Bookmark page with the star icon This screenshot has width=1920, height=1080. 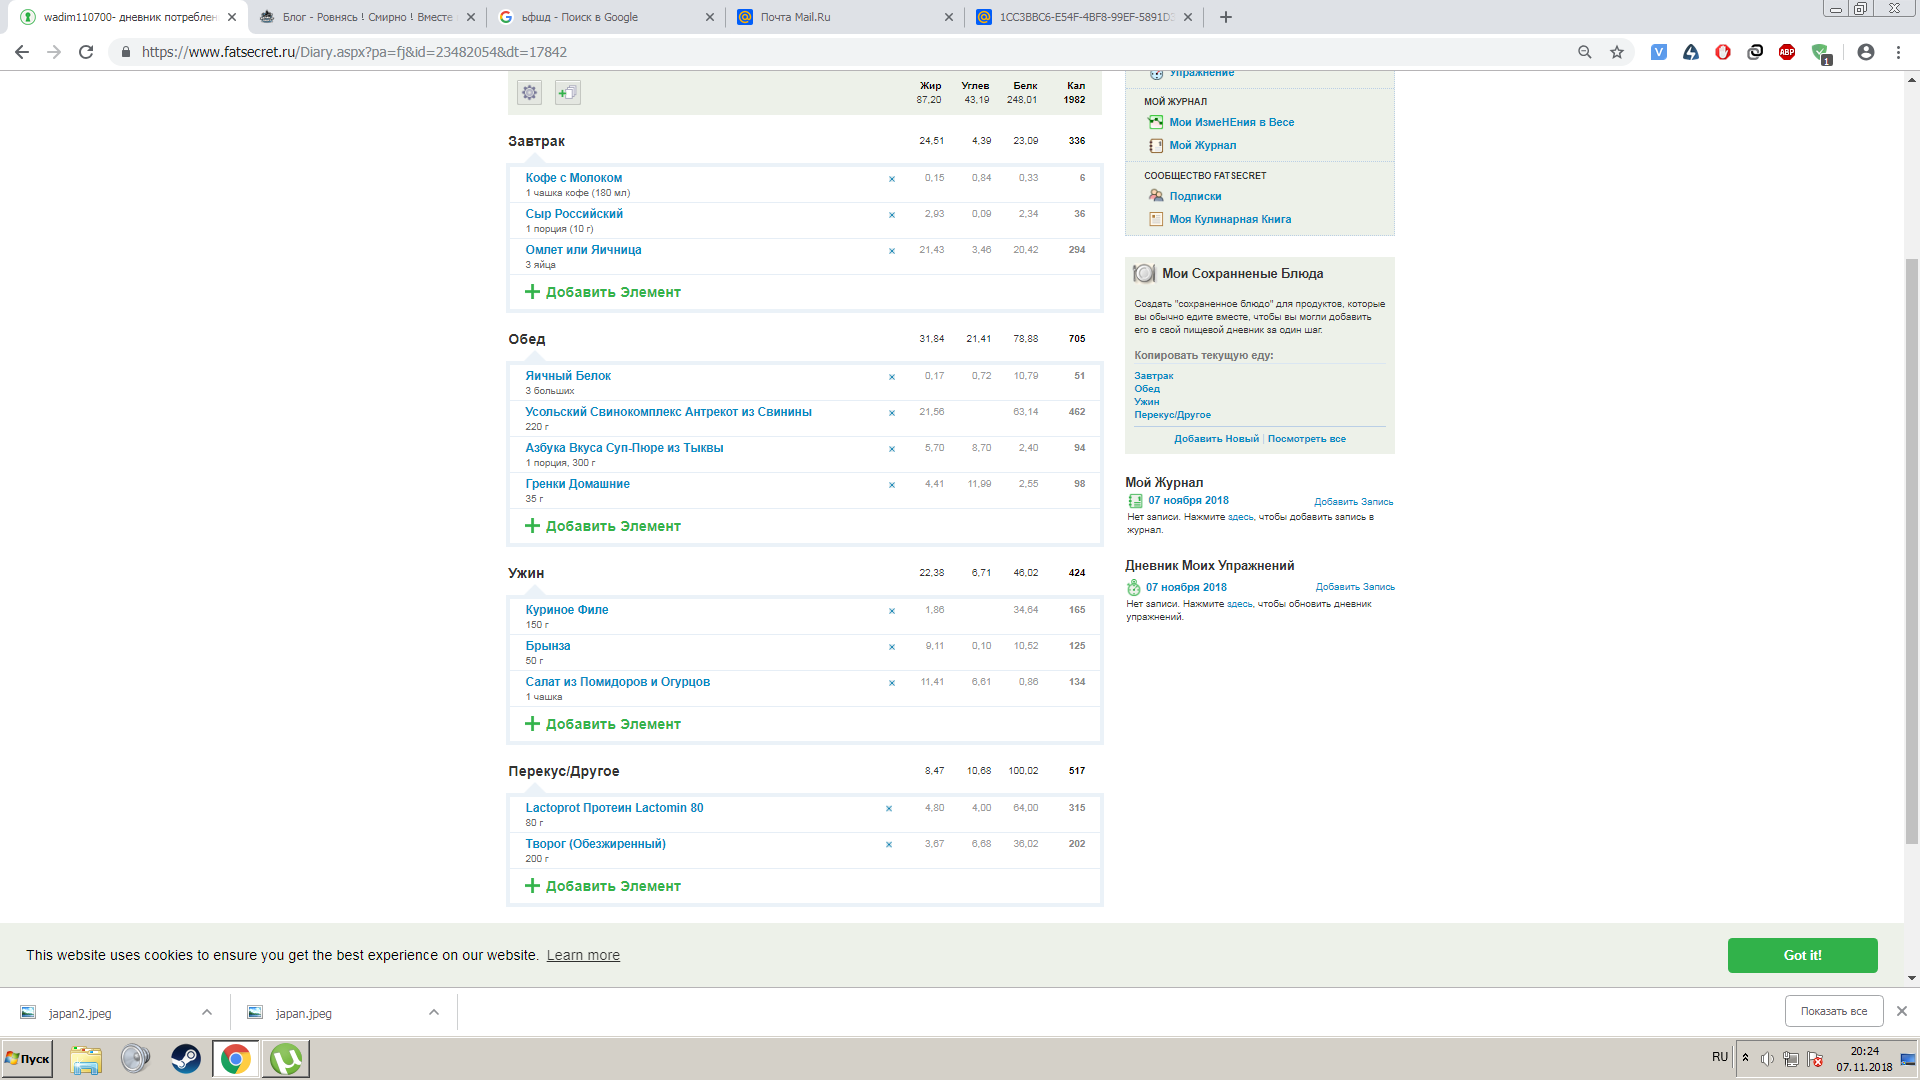pos(1617,52)
